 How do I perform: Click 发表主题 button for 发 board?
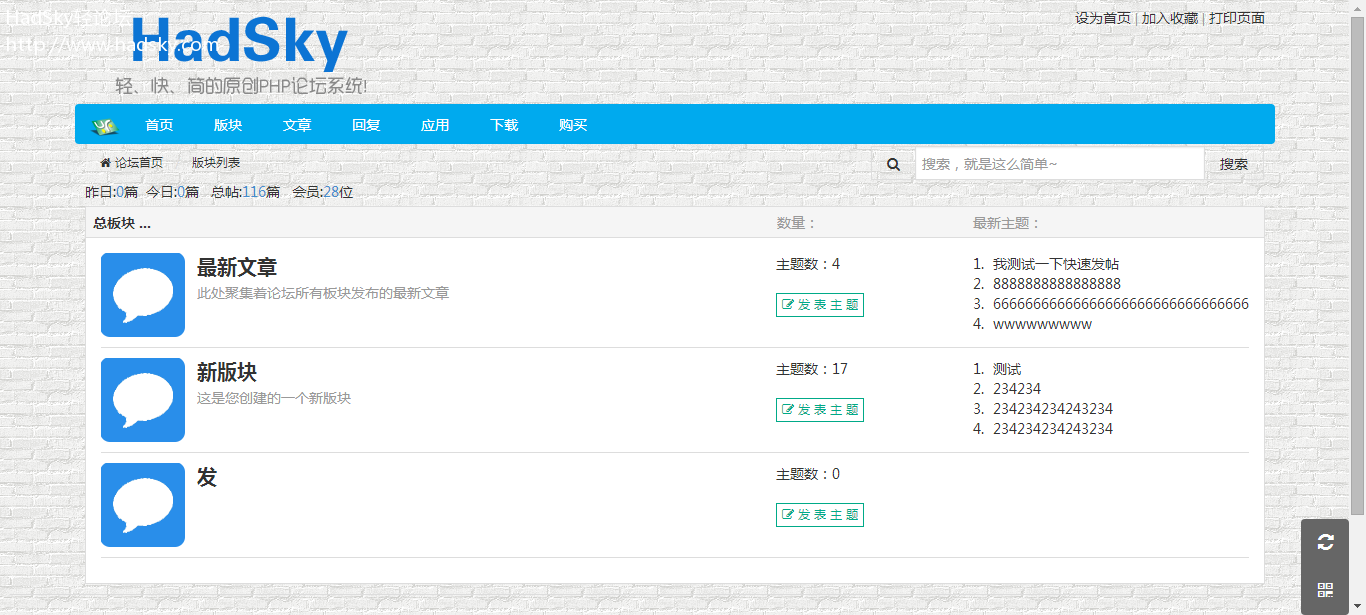820,515
